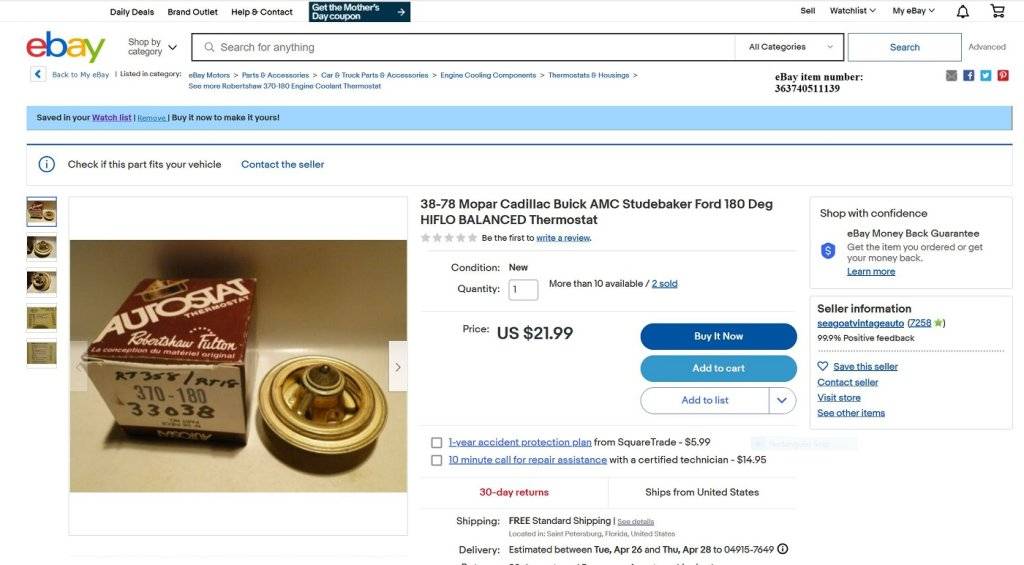Screen dimensions: 1024x565
Task: Expand the Add to list arrow
Action: 782,400
